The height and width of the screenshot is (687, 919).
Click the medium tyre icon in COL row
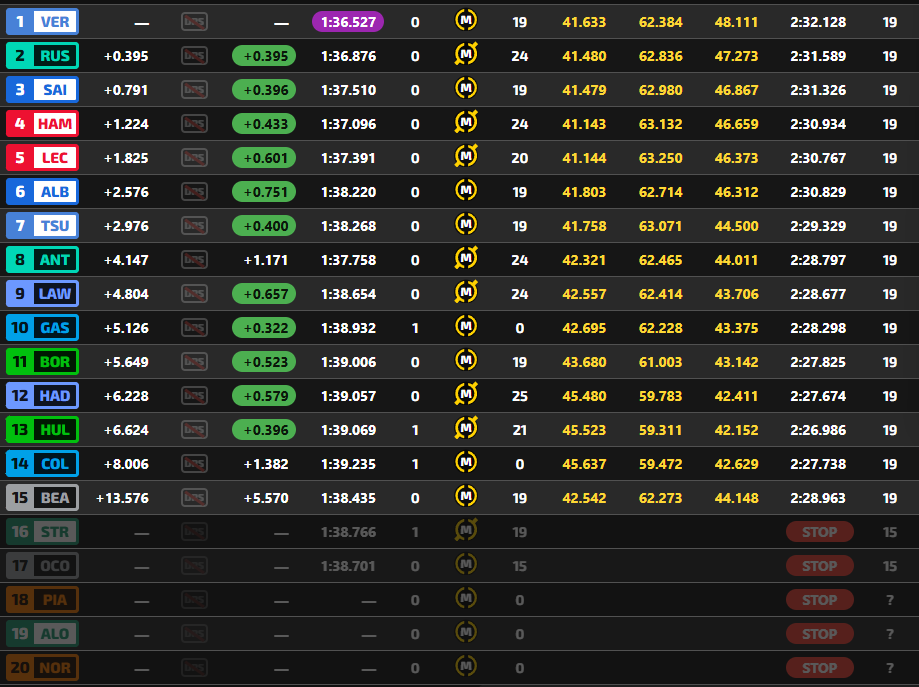(466, 463)
